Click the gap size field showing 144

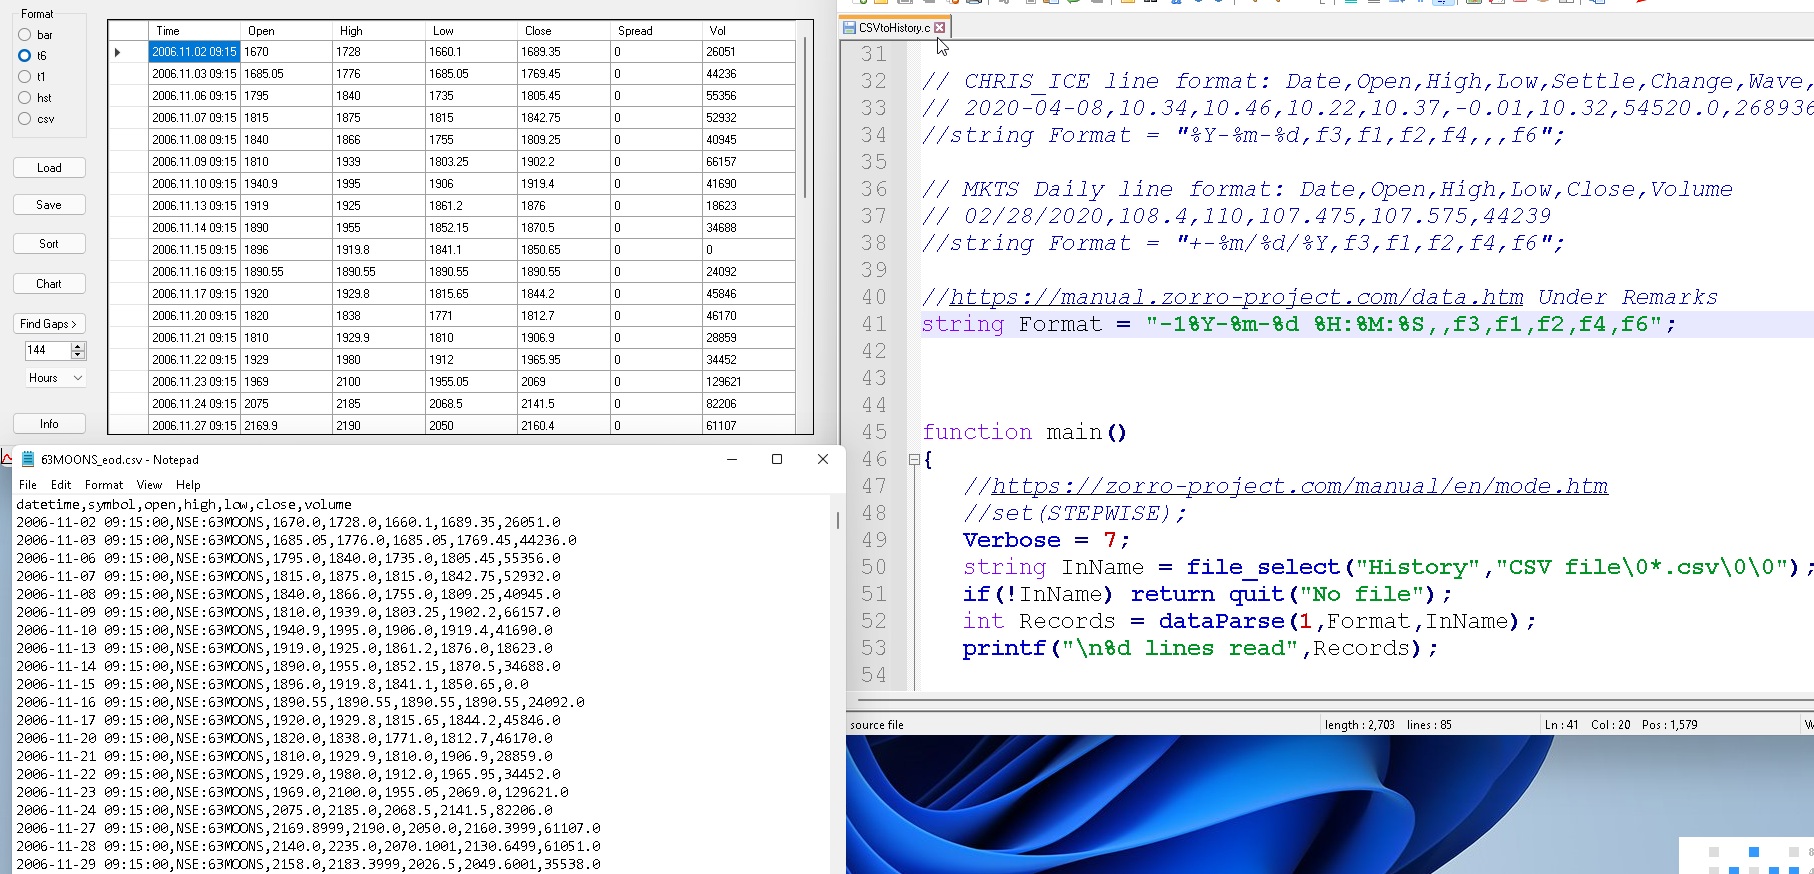coord(46,350)
